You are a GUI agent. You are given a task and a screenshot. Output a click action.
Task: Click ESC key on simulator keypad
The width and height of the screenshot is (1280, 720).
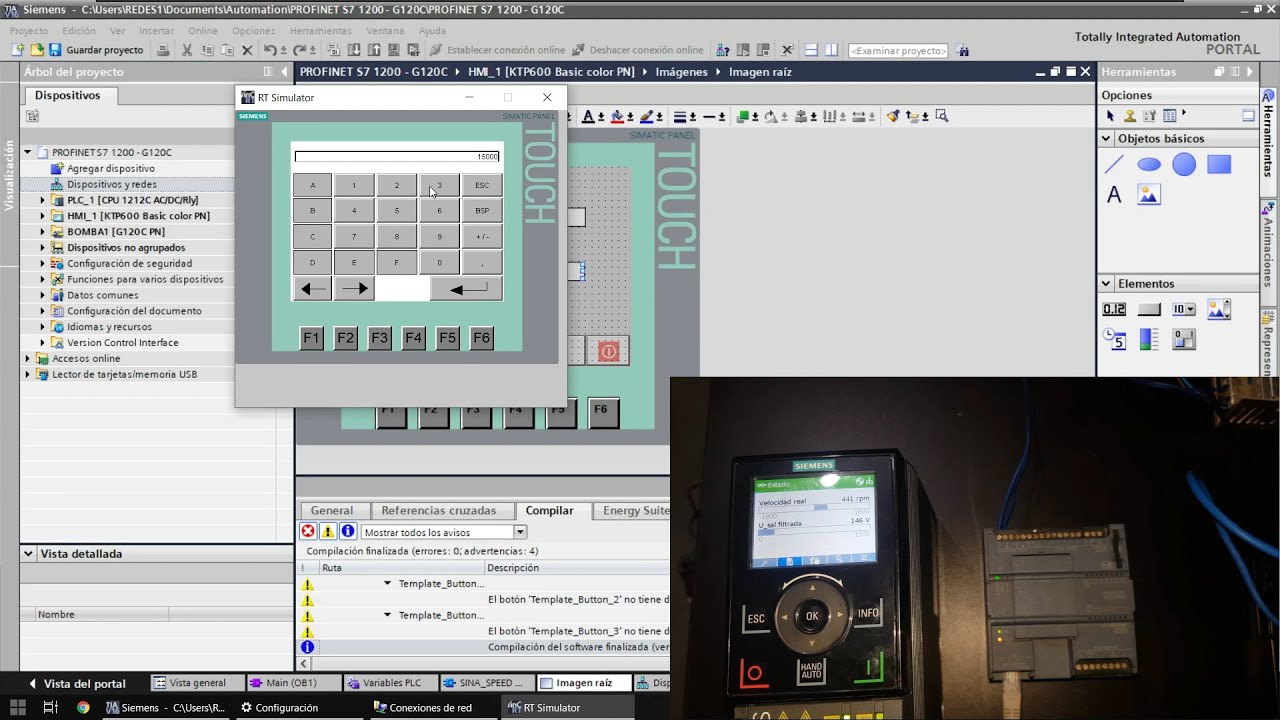coord(482,185)
